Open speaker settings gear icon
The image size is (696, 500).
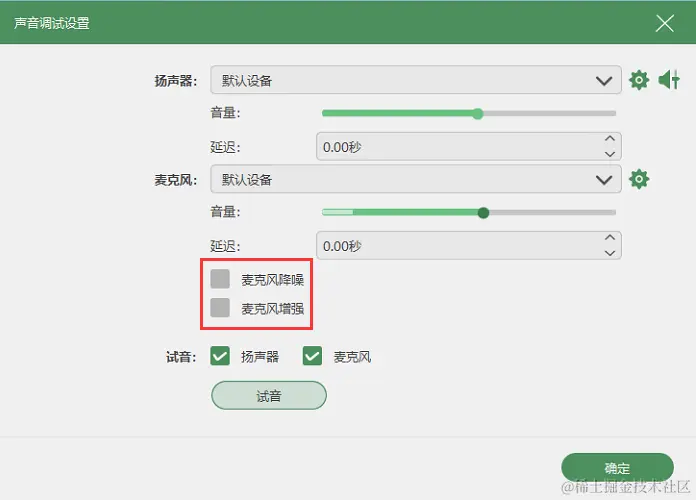click(639, 80)
